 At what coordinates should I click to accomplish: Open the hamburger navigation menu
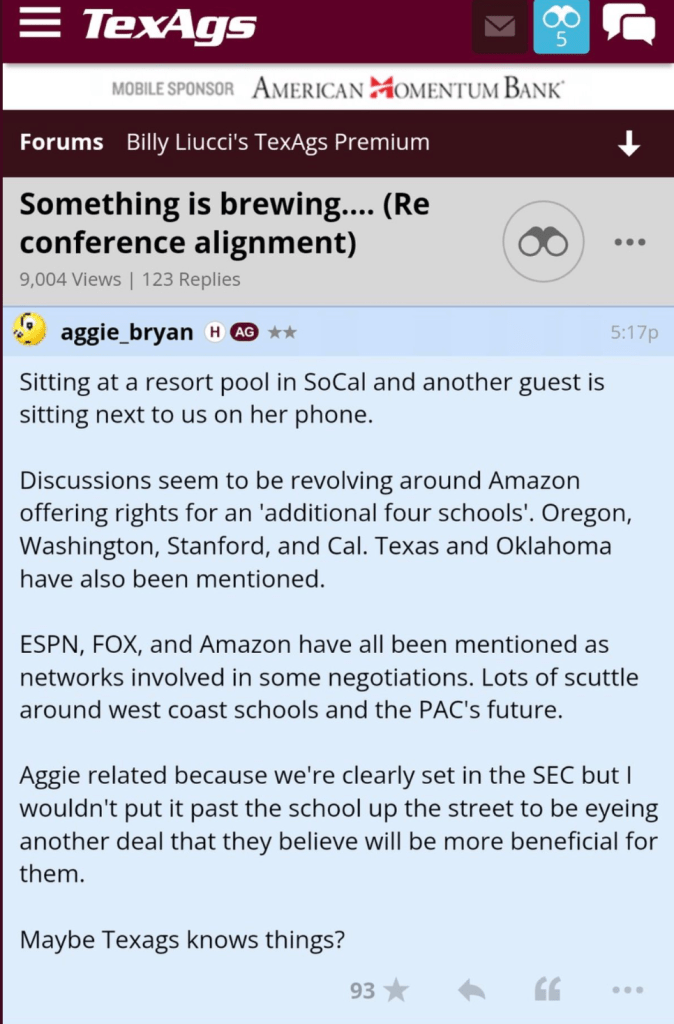(x=40, y=26)
